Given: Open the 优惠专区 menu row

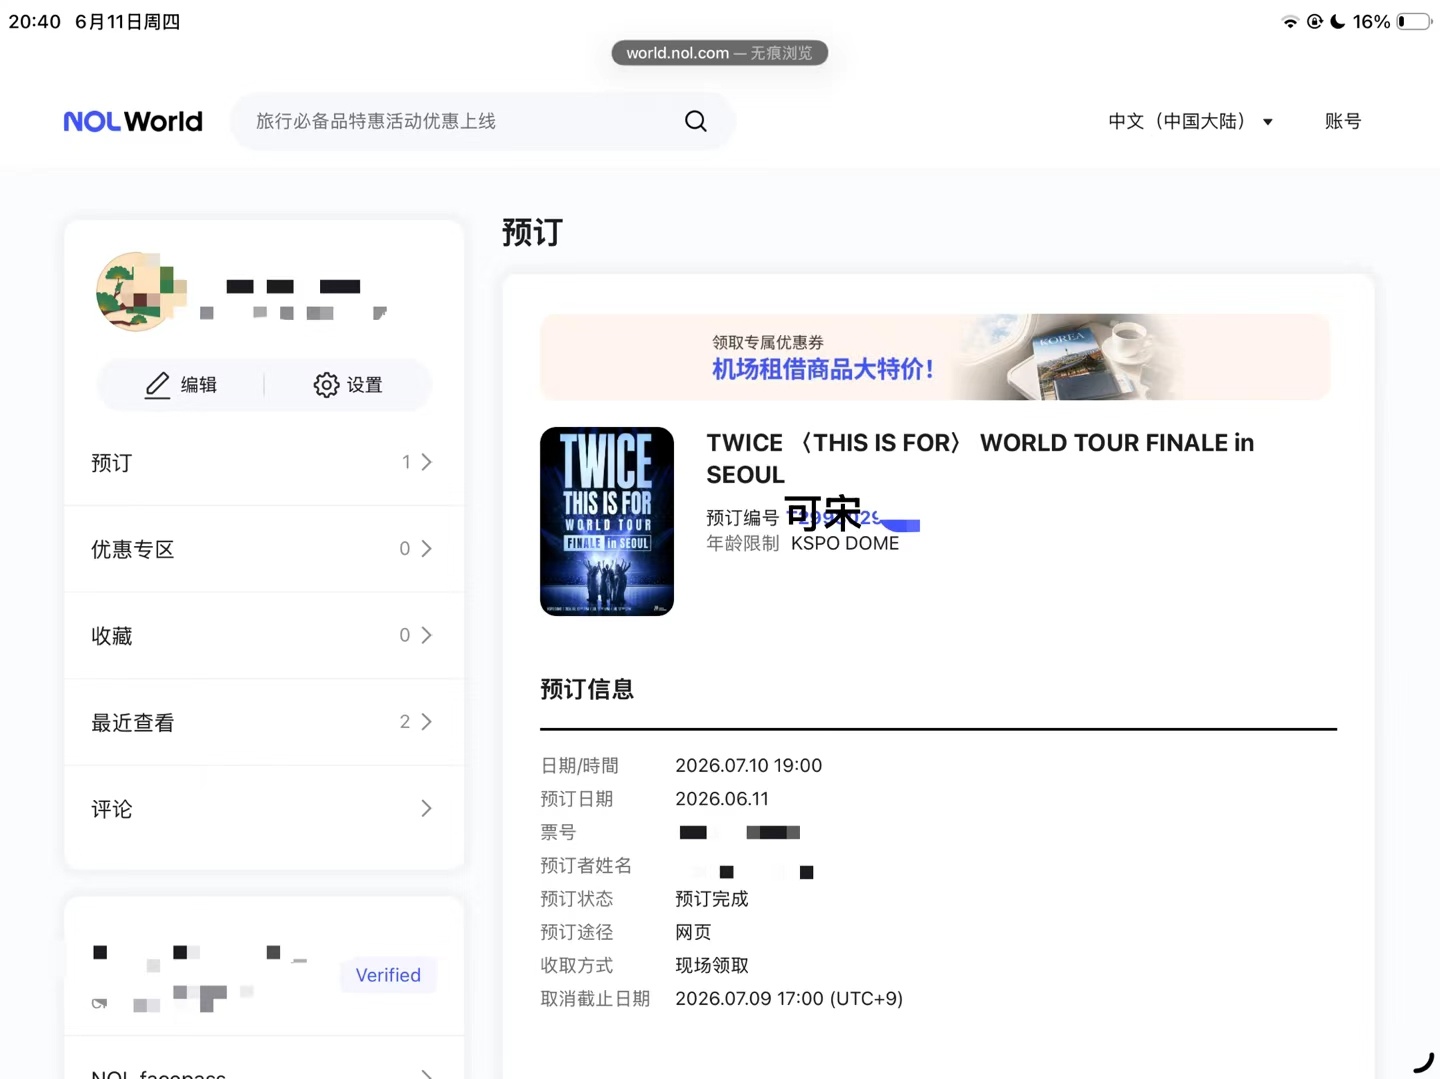Looking at the screenshot, I should pos(264,549).
